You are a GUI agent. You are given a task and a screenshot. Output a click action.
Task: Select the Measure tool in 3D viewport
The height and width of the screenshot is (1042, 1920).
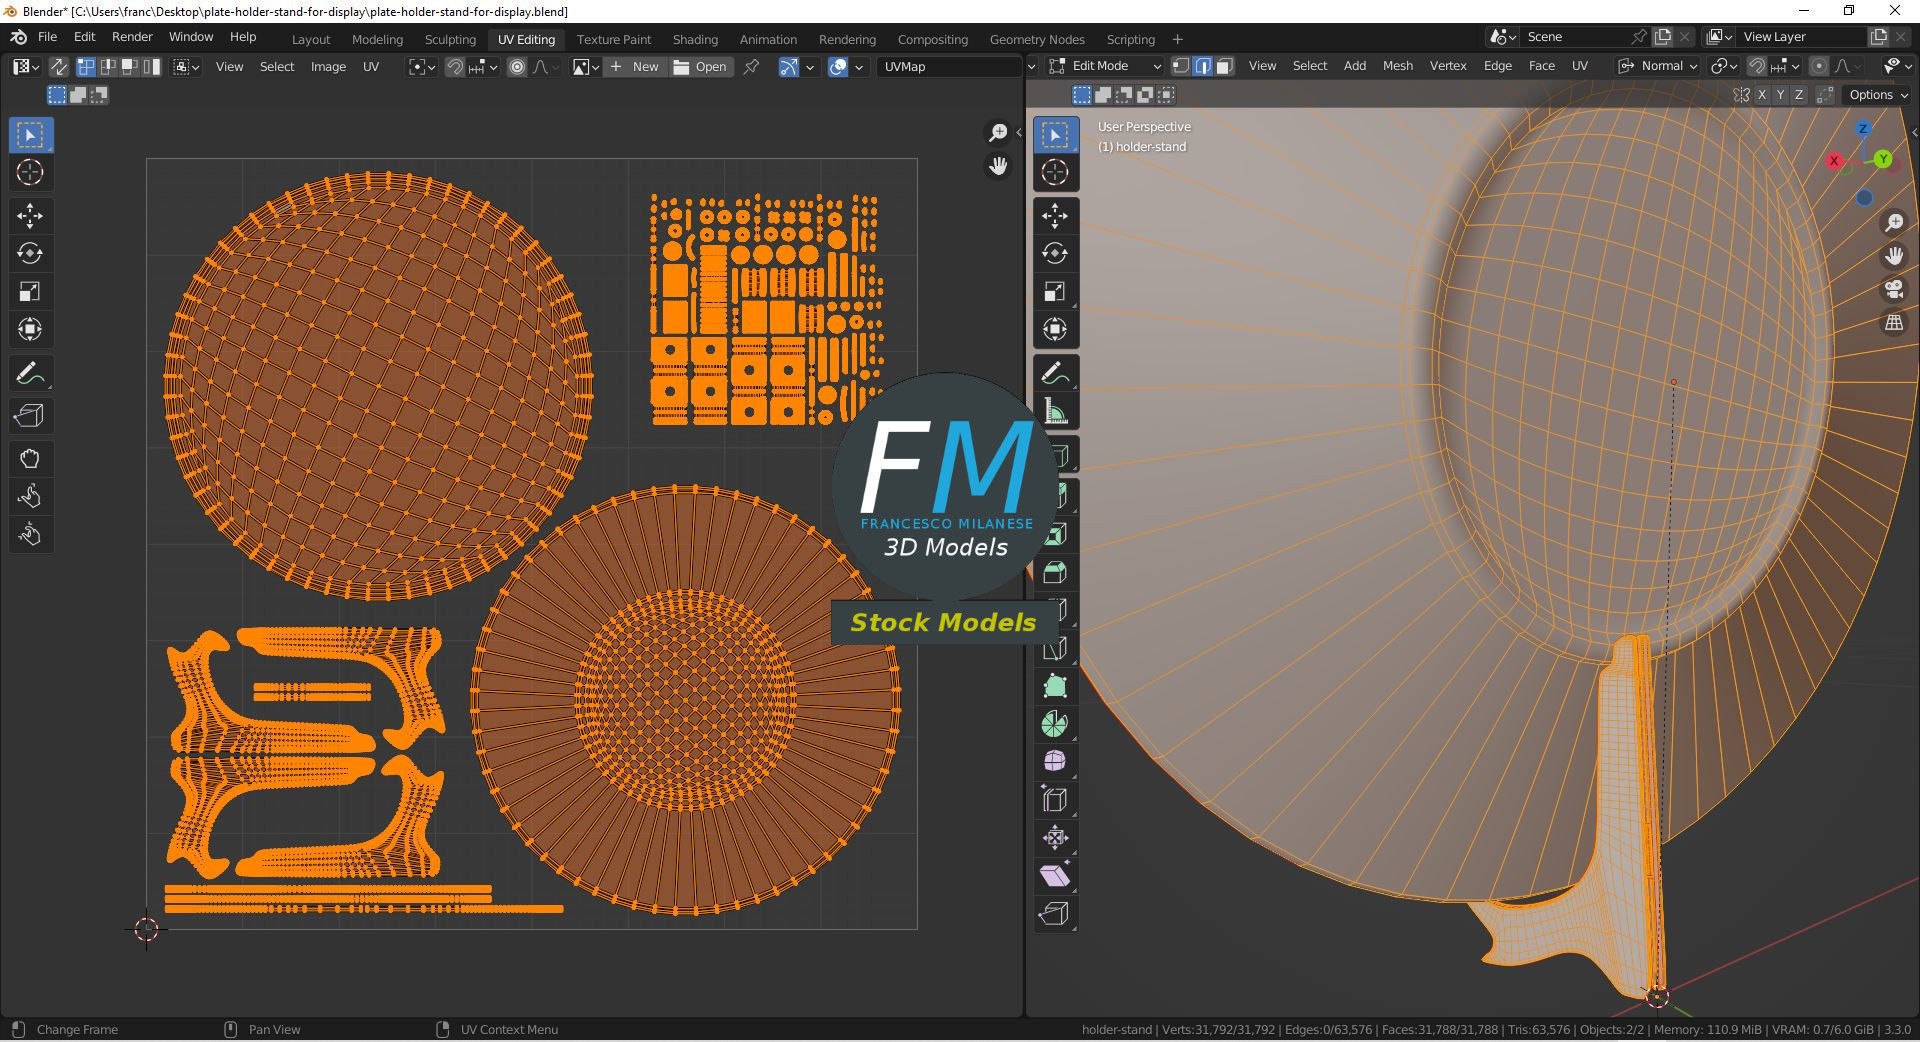pos(1055,411)
